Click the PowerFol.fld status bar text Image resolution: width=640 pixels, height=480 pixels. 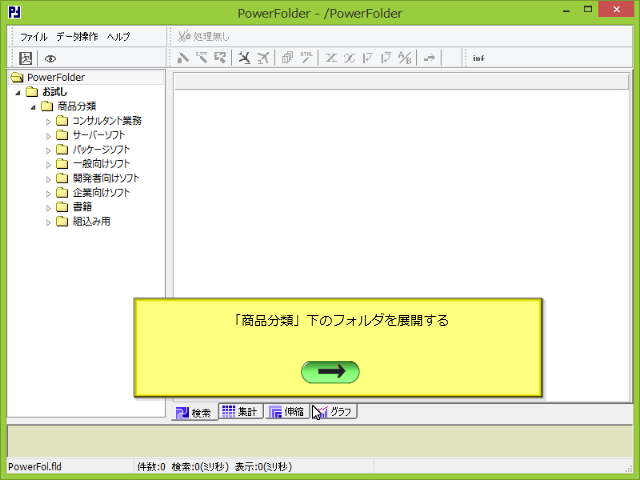point(35,467)
